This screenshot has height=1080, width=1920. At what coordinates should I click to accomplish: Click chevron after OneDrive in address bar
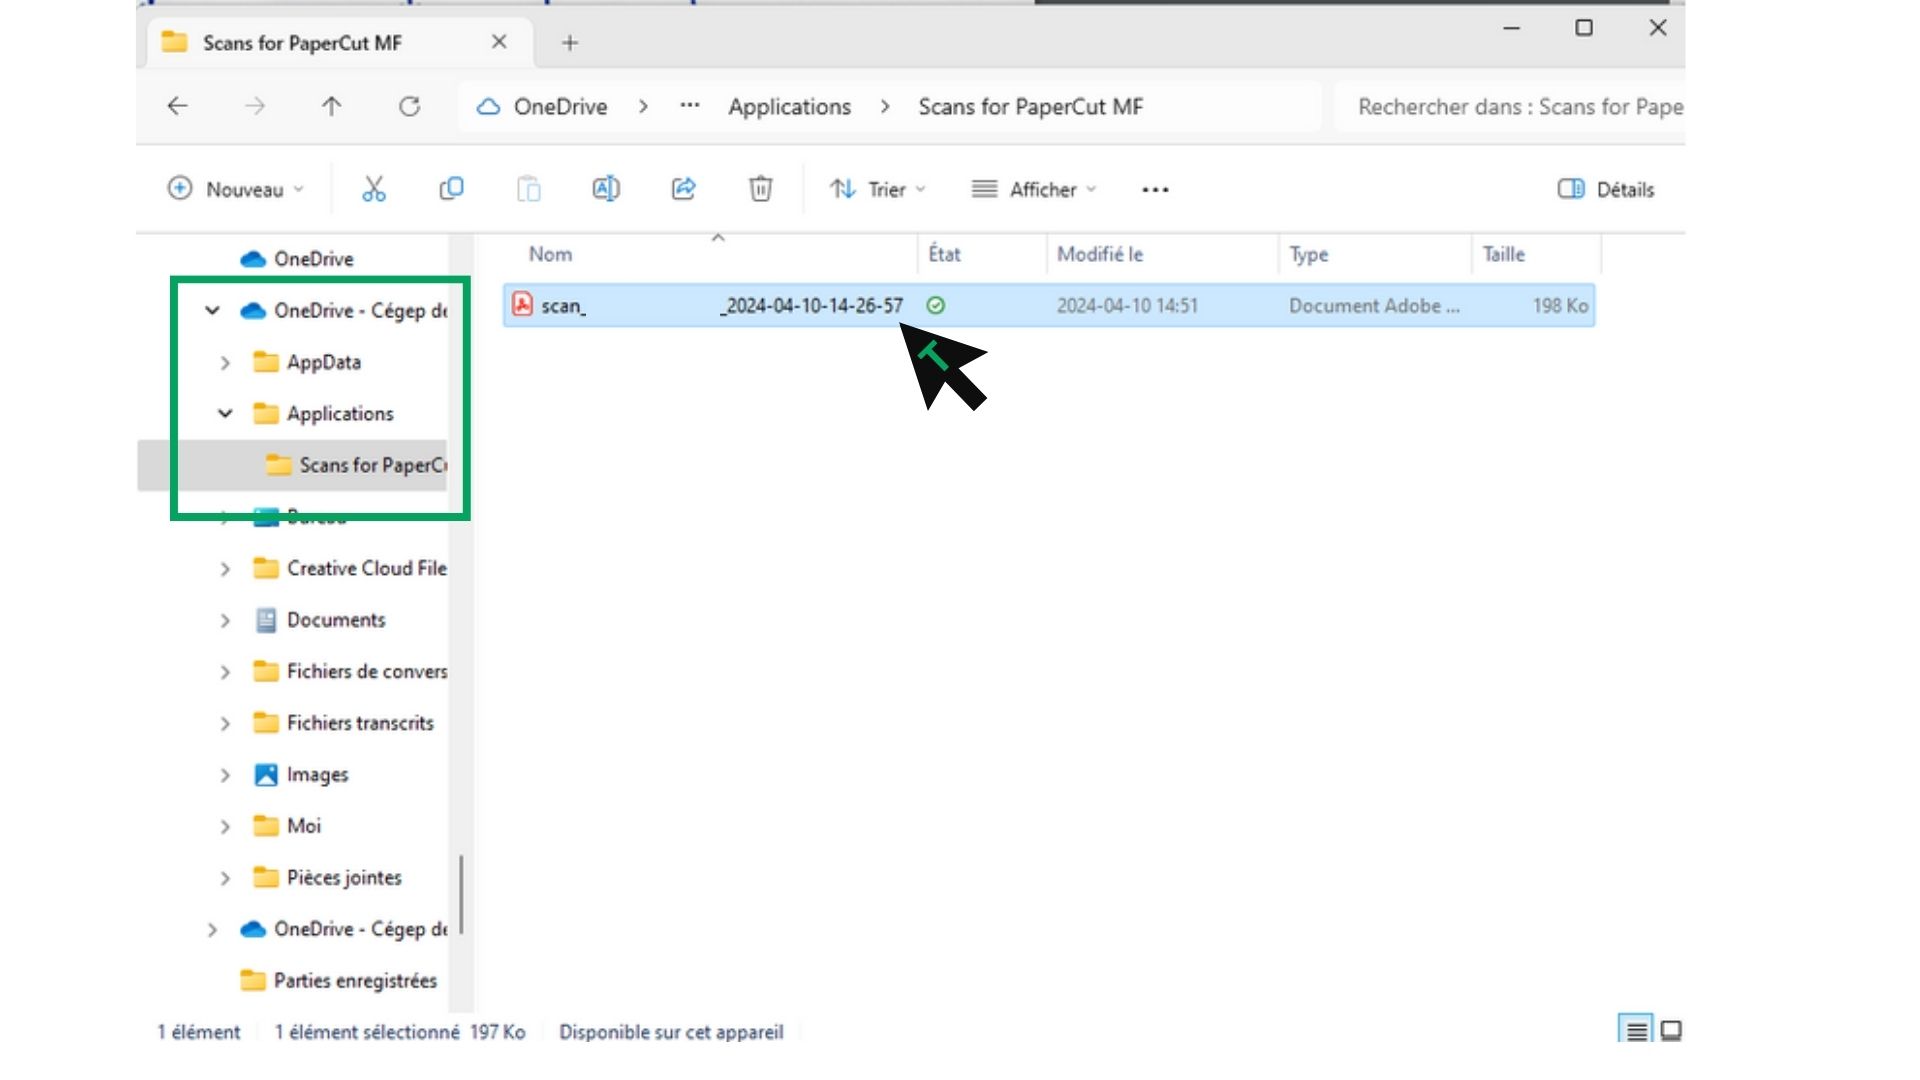click(x=643, y=106)
